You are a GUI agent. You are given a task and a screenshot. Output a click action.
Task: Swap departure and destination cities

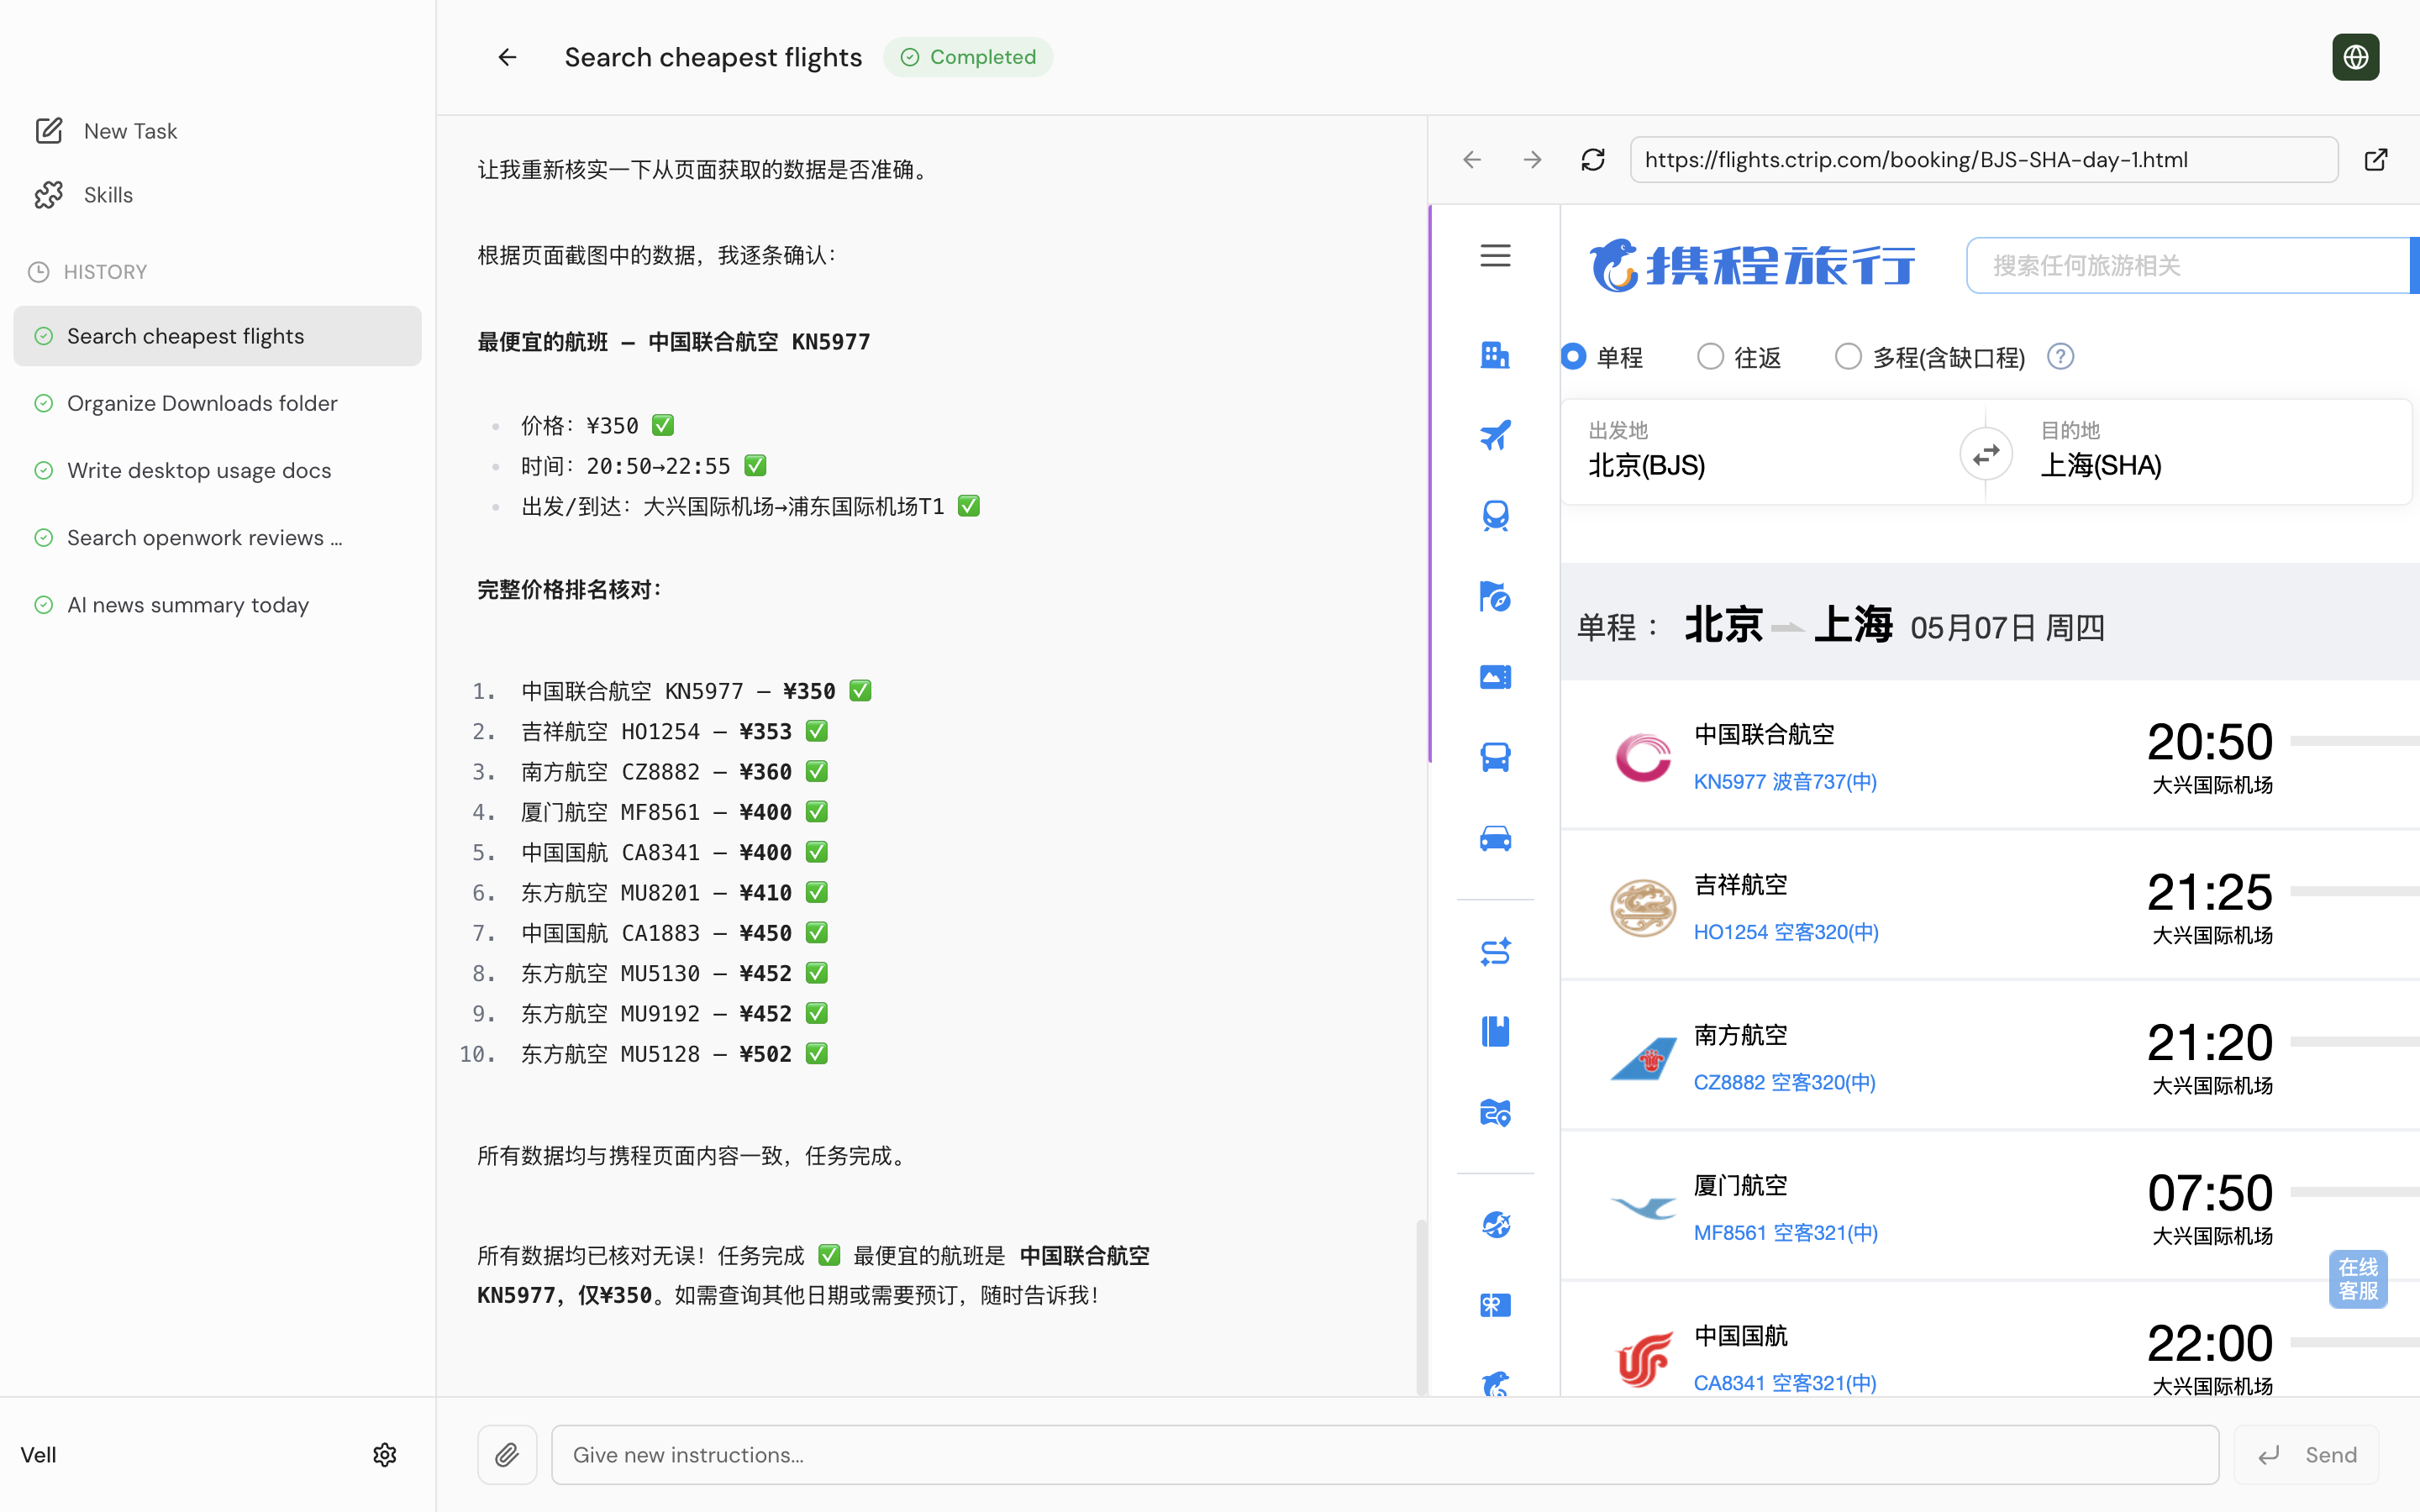(1986, 454)
